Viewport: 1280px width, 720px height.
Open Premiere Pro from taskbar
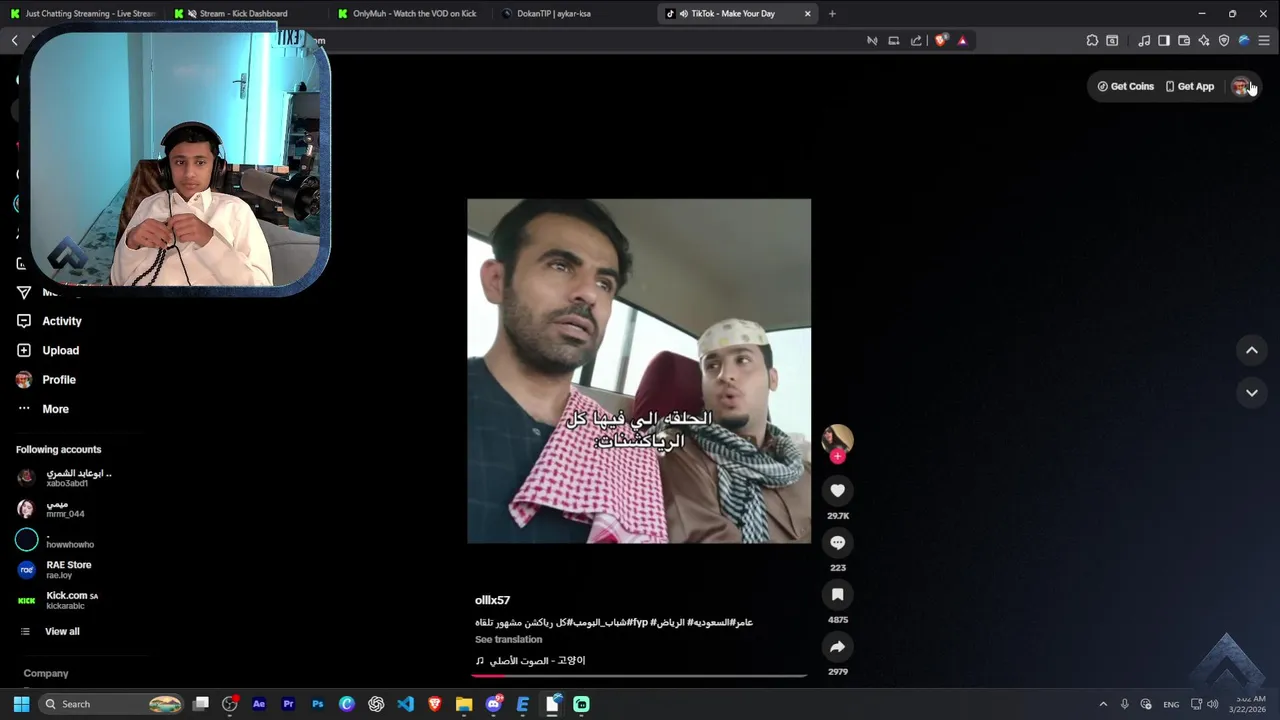pyautogui.click(x=288, y=704)
